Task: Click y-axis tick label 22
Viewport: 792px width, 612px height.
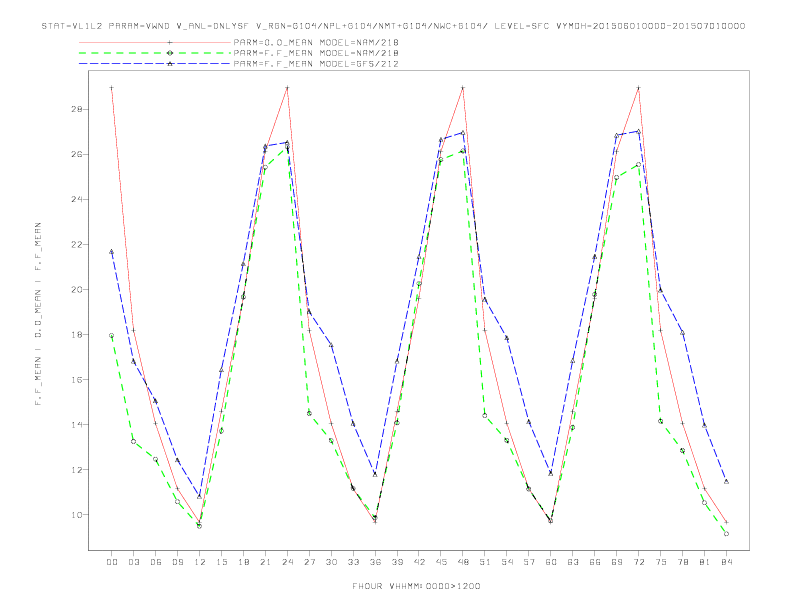Action: click(x=75, y=244)
